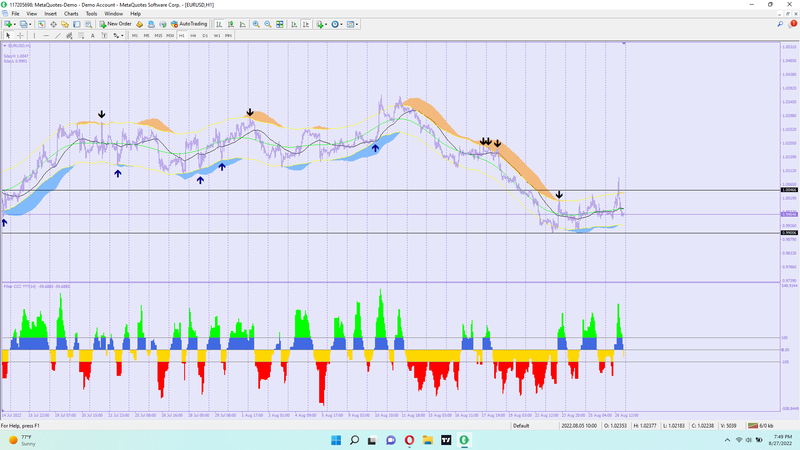Viewport: 800px width, 450px height.
Task: Select the crosshair tool
Action: click(x=20, y=35)
